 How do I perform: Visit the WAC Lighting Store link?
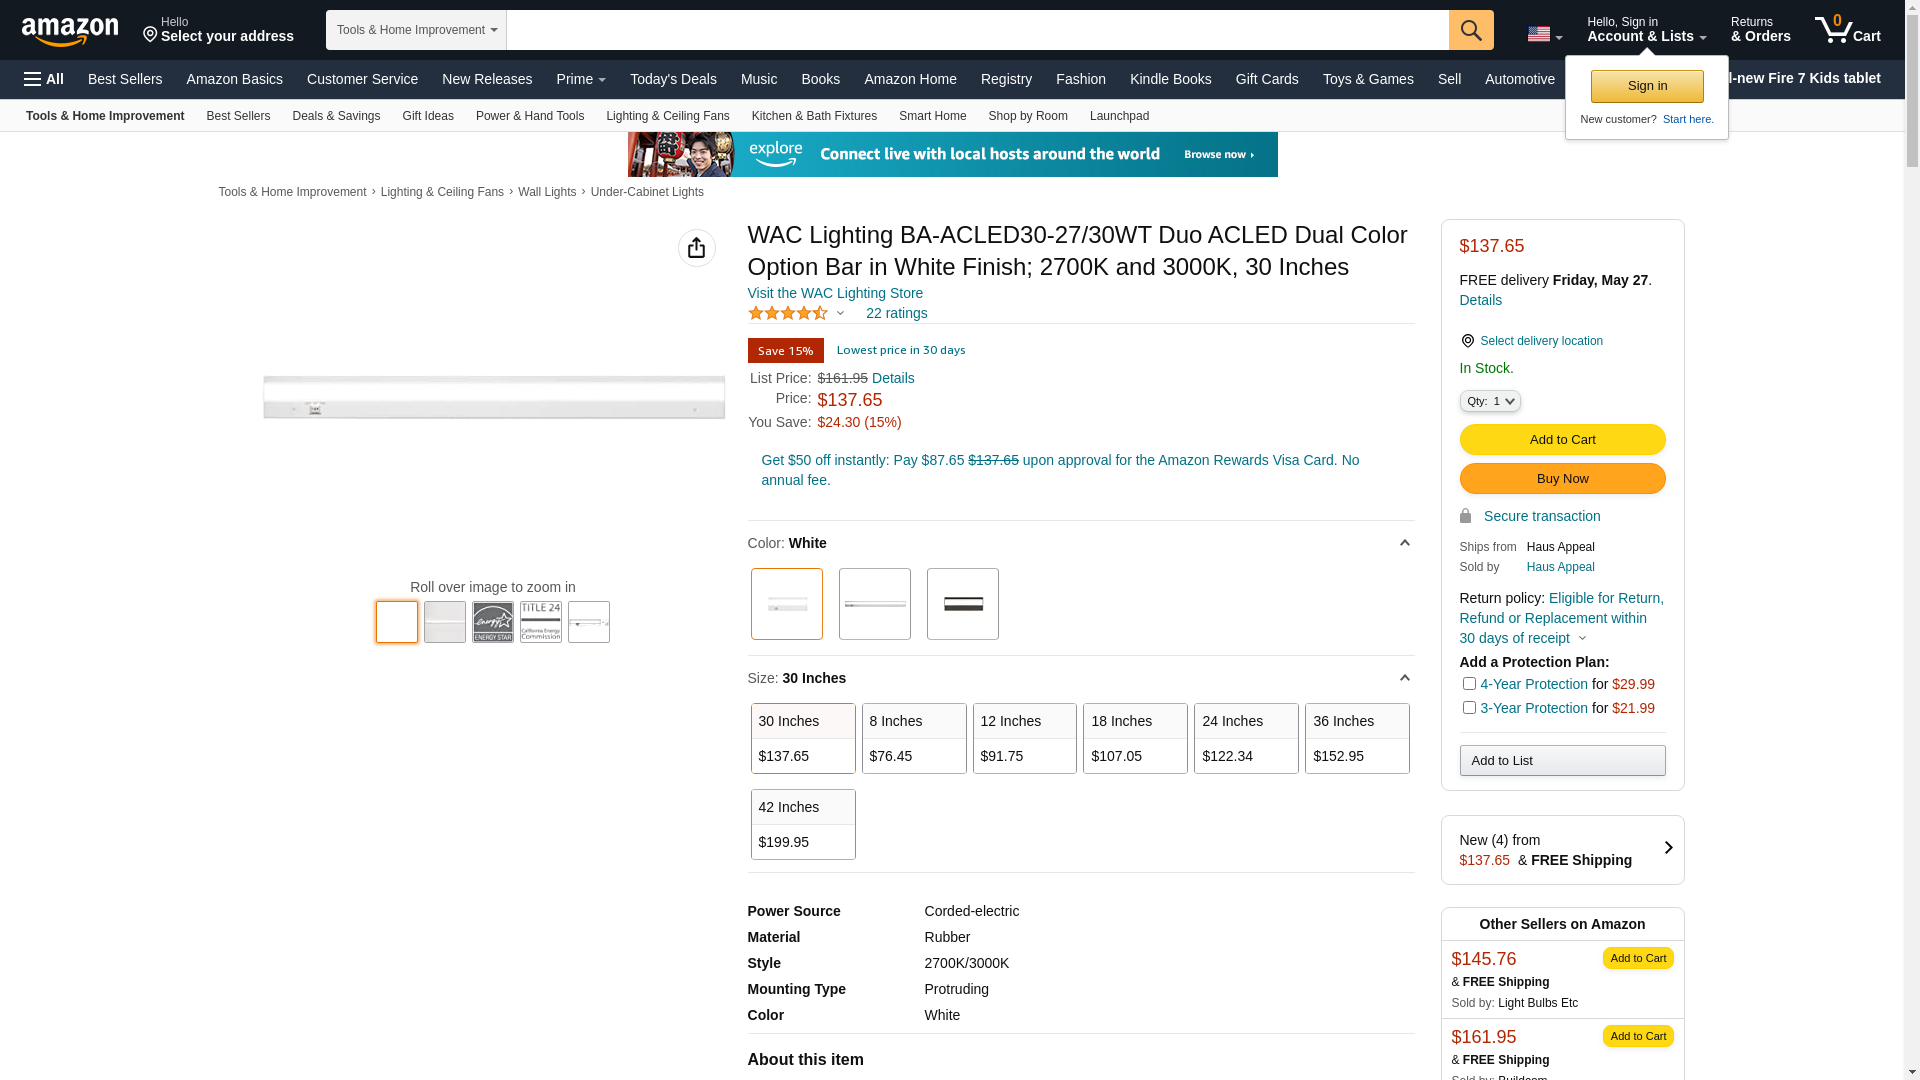click(x=835, y=293)
